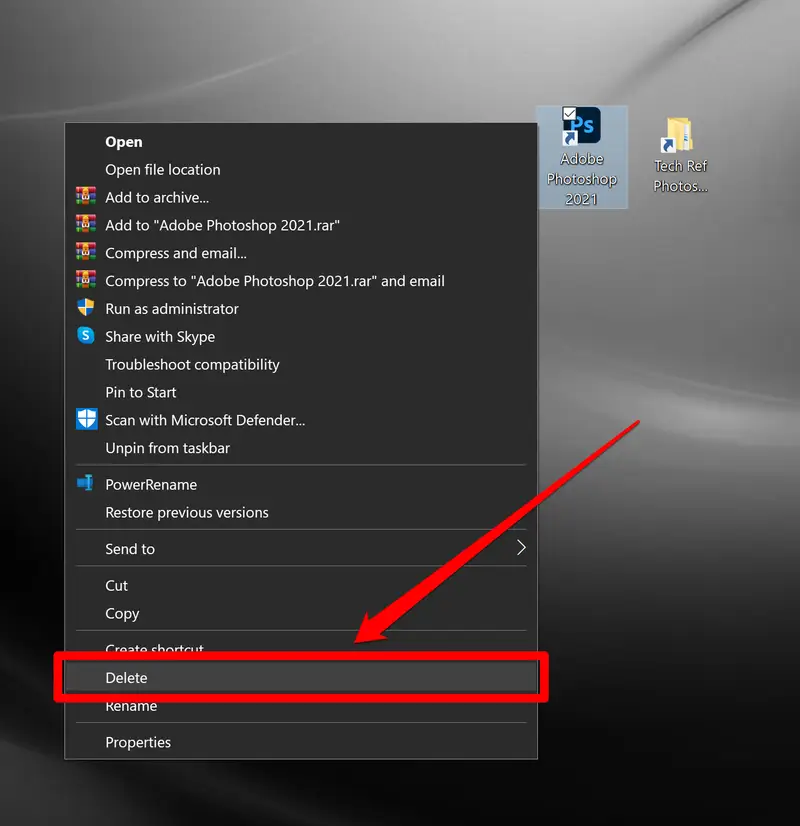Viewport: 800px width, 826px height.
Task: Select Open file location
Action: (163, 170)
